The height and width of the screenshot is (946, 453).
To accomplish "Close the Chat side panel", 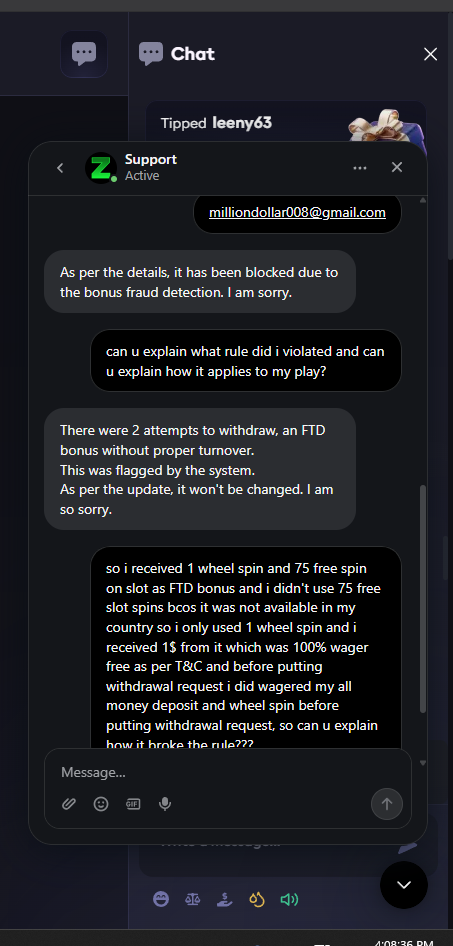I will (430, 54).
